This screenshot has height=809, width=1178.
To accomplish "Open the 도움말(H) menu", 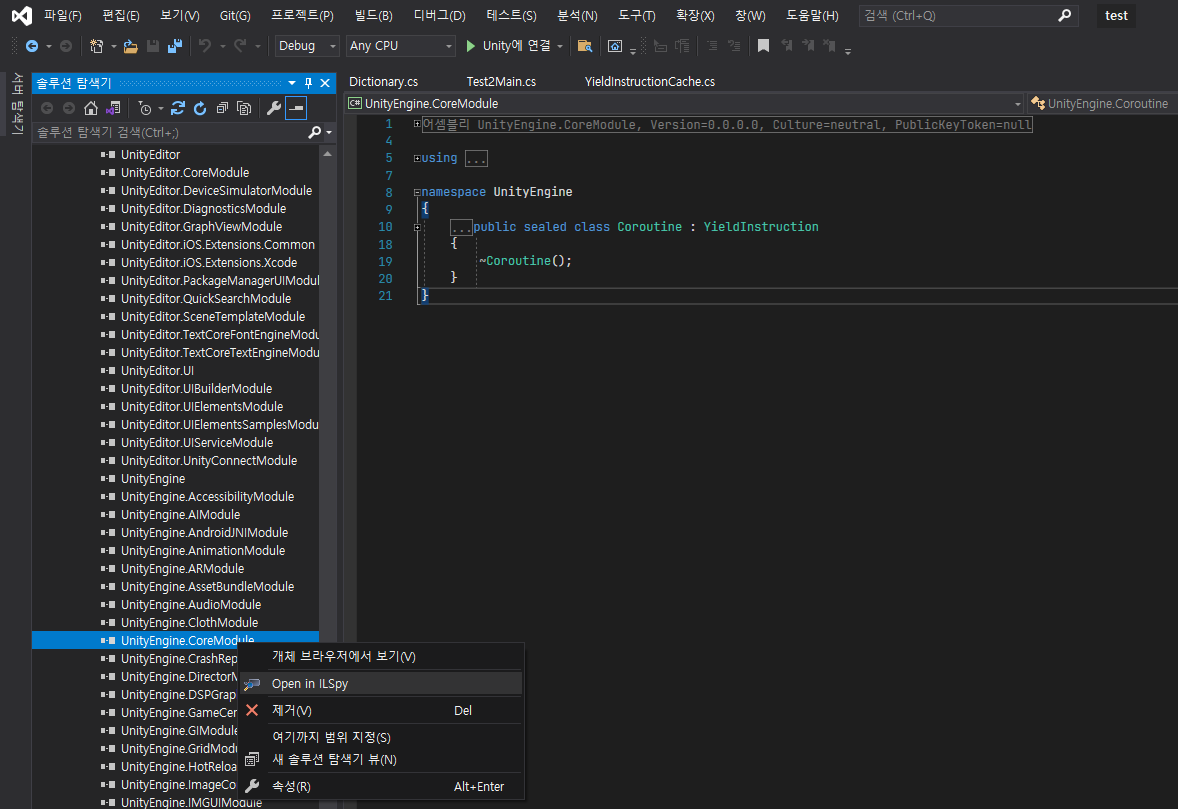I will [811, 15].
